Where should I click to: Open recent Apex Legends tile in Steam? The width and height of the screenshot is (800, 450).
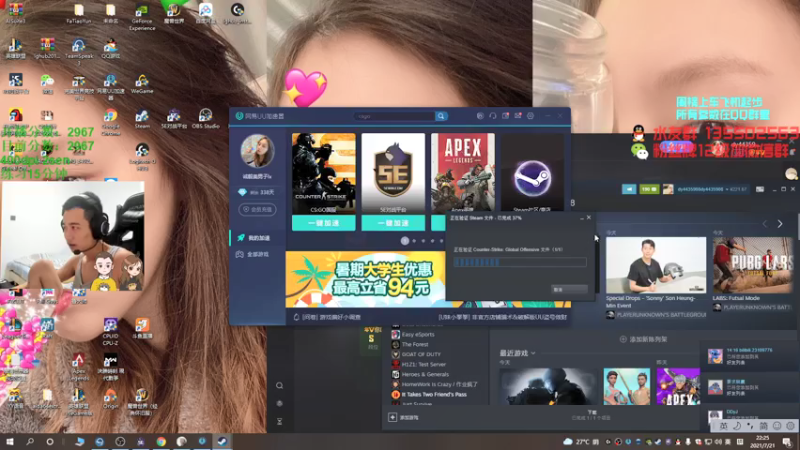[678, 387]
